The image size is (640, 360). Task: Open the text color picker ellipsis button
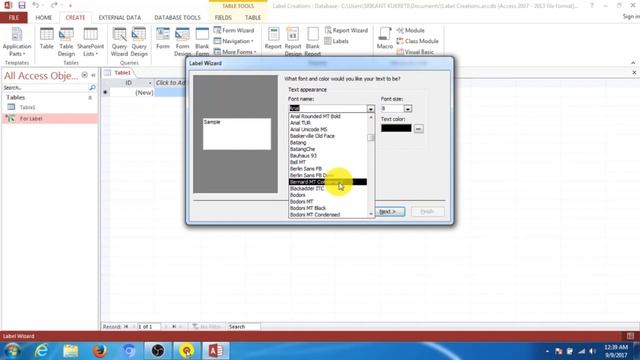[418, 129]
